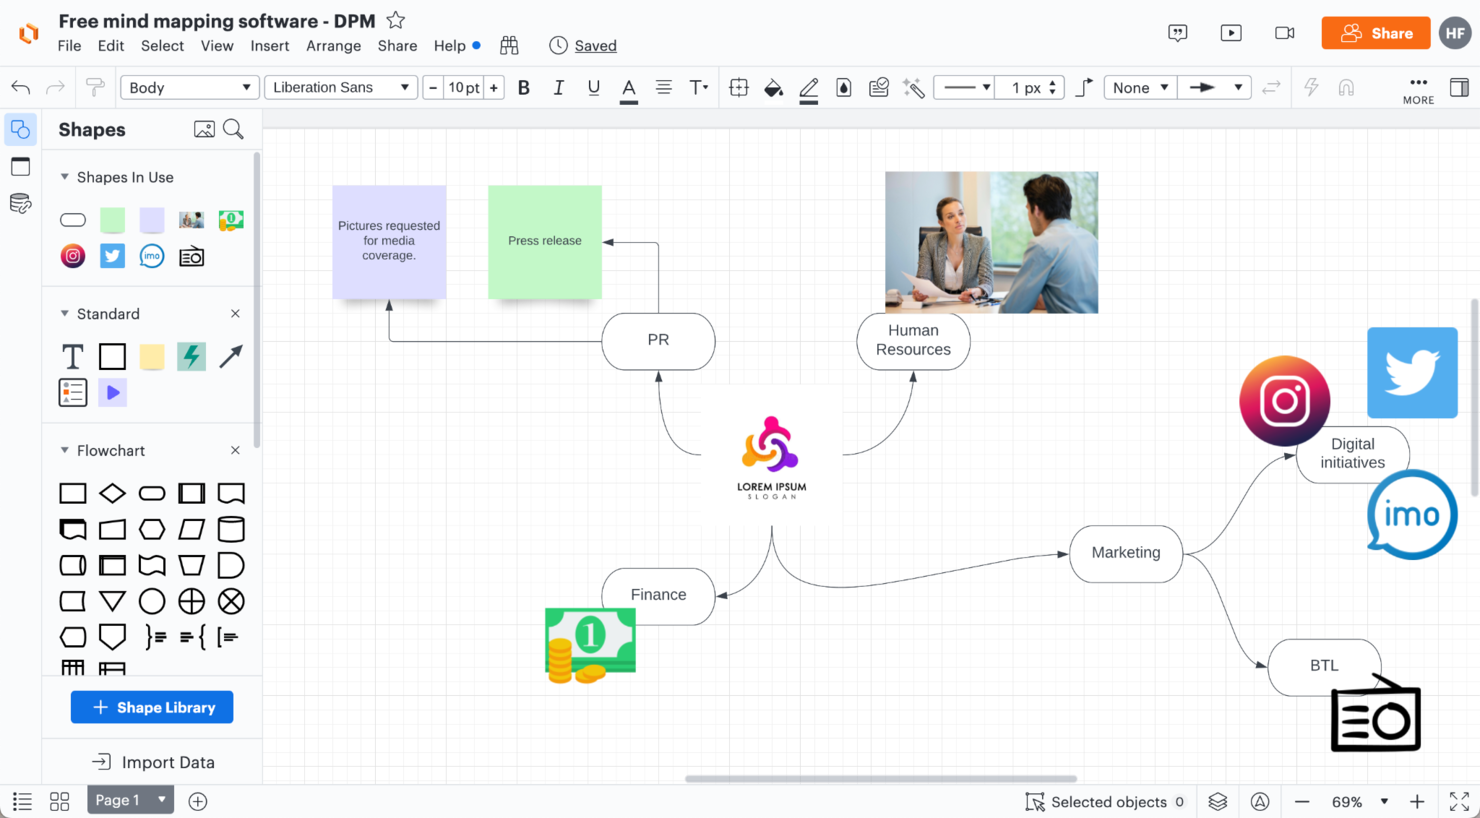Image resolution: width=1480 pixels, height=818 pixels.
Task: Start presentation mode play icon
Action: [1231, 33]
